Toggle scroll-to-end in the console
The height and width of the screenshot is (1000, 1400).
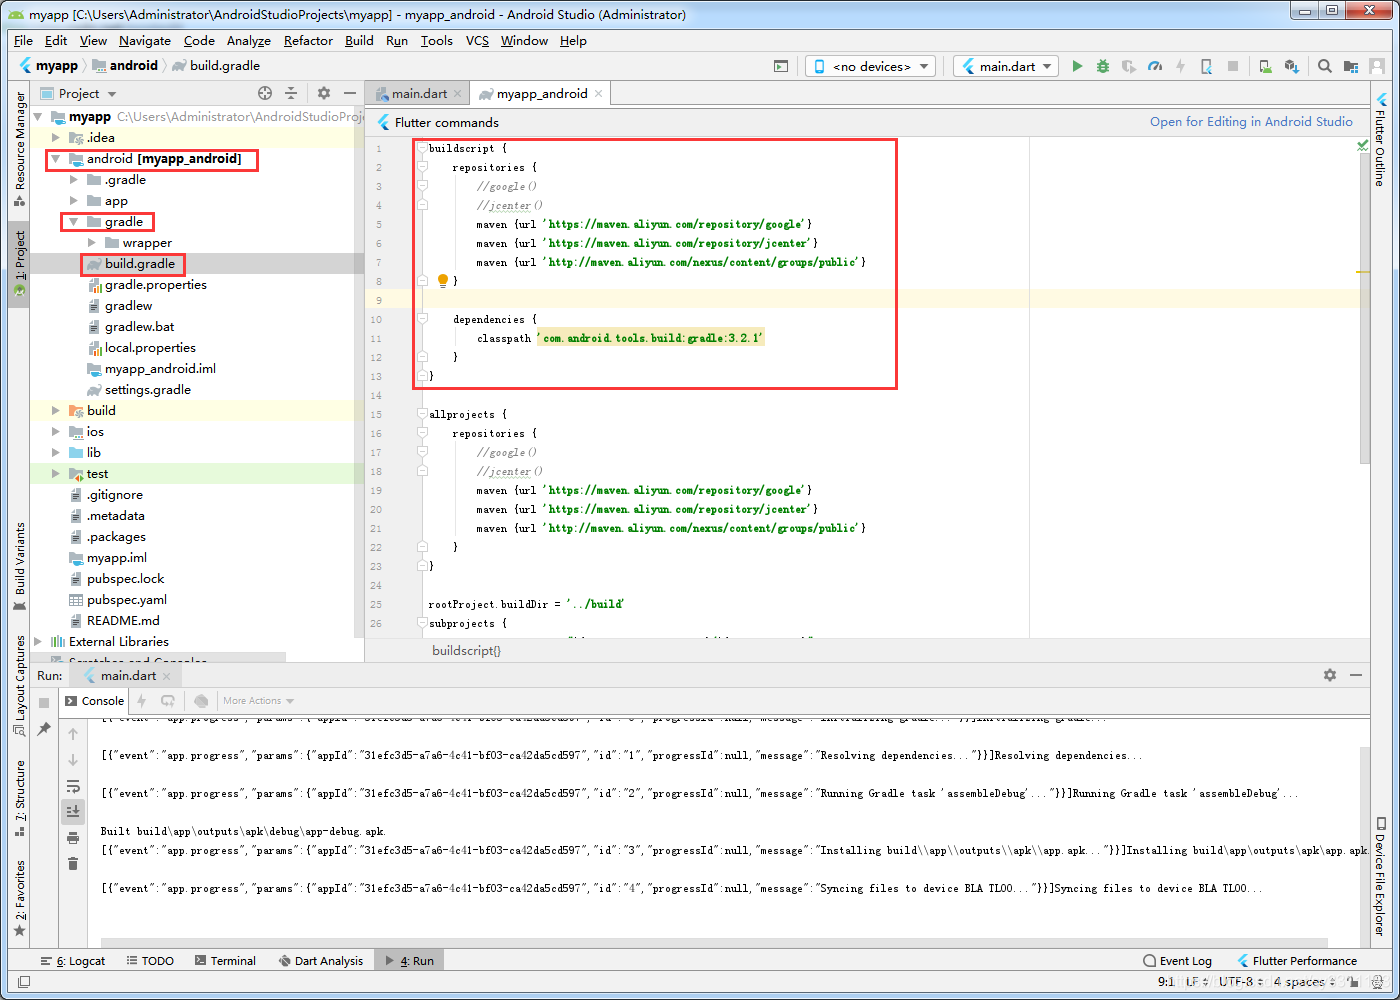pos(73,811)
